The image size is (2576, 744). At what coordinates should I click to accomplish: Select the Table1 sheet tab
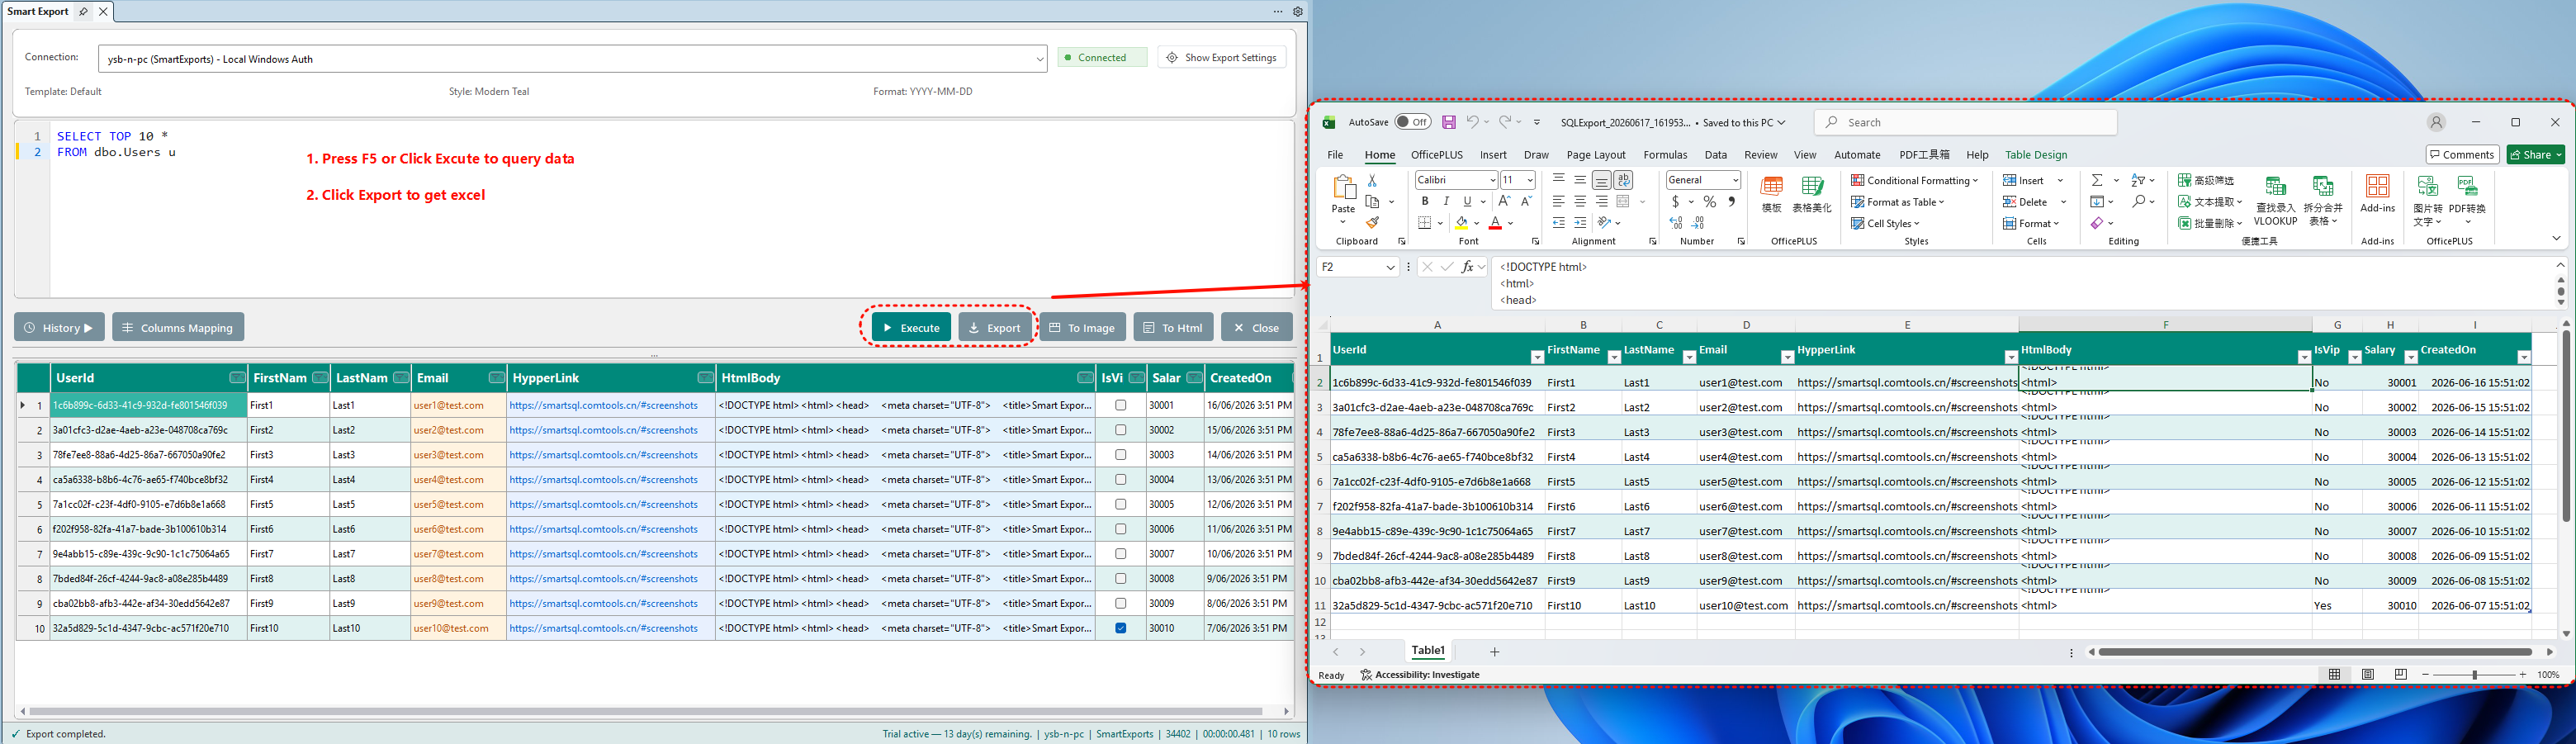1428,651
